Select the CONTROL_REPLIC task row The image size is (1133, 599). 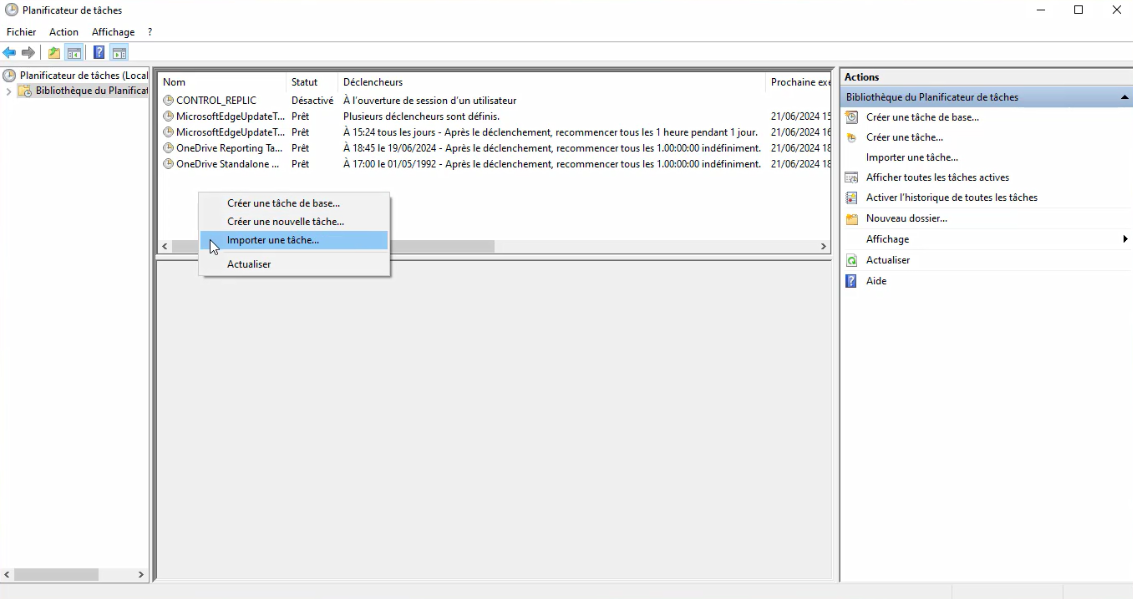click(x=216, y=100)
